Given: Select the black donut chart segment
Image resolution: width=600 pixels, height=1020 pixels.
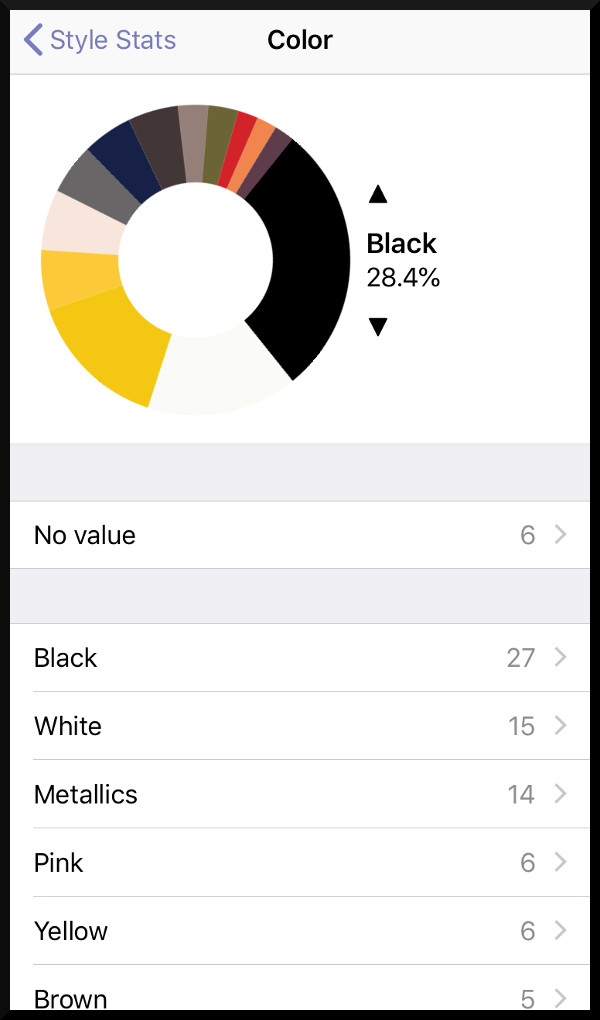Looking at the screenshot, I should [305, 260].
